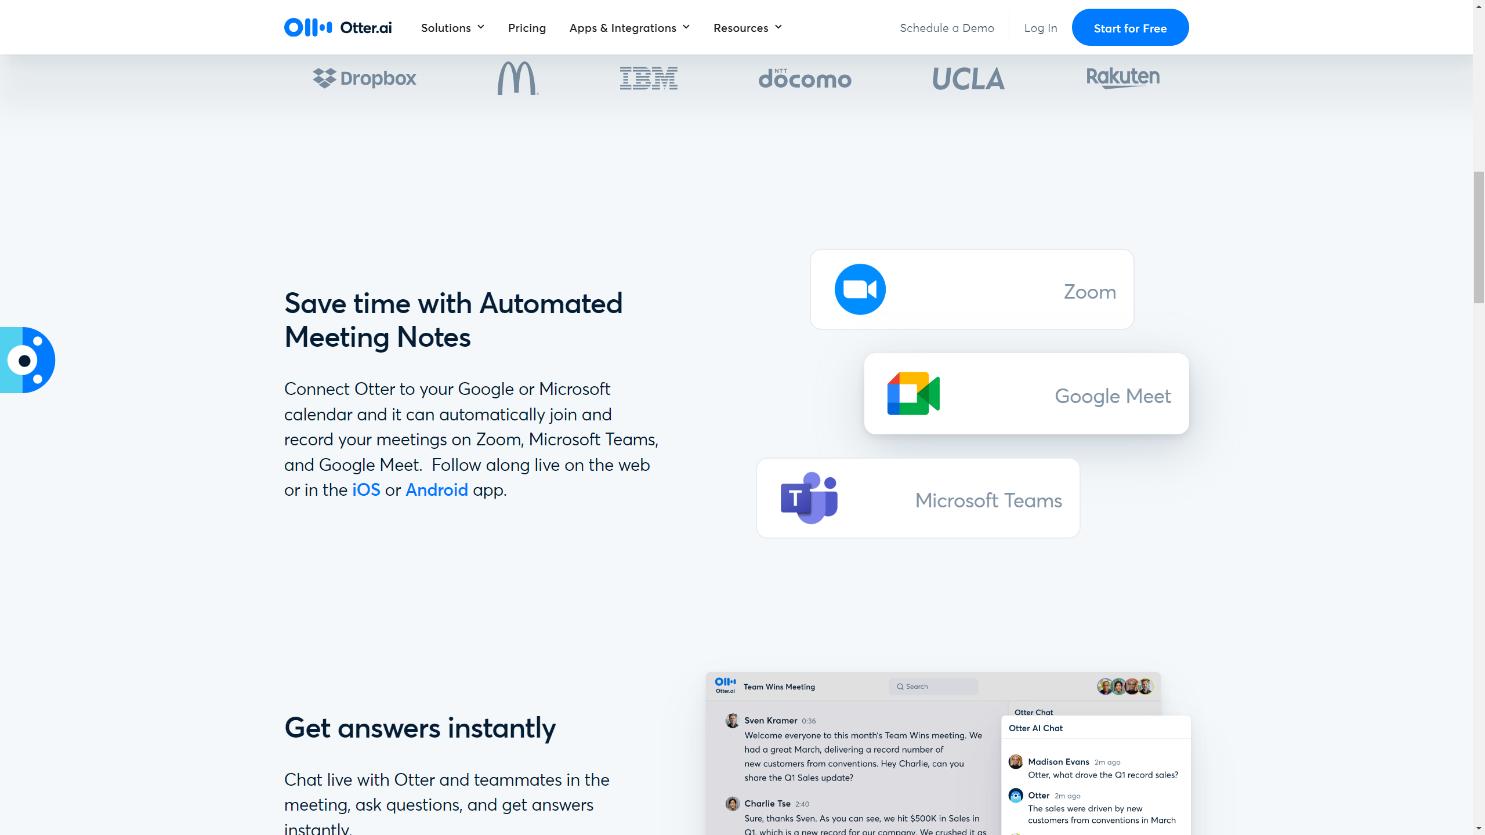Expand the Resources dropdown menu
The image size is (1485, 835).
point(747,28)
